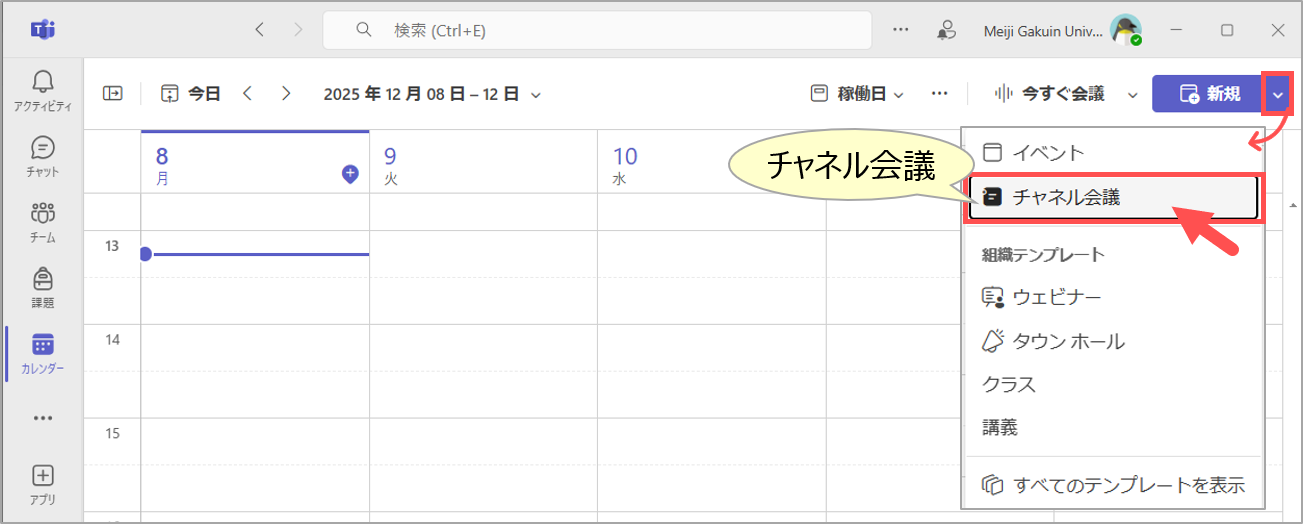The width and height of the screenshot is (1310, 524).
Task: Click the user profile avatar
Action: (1126, 30)
